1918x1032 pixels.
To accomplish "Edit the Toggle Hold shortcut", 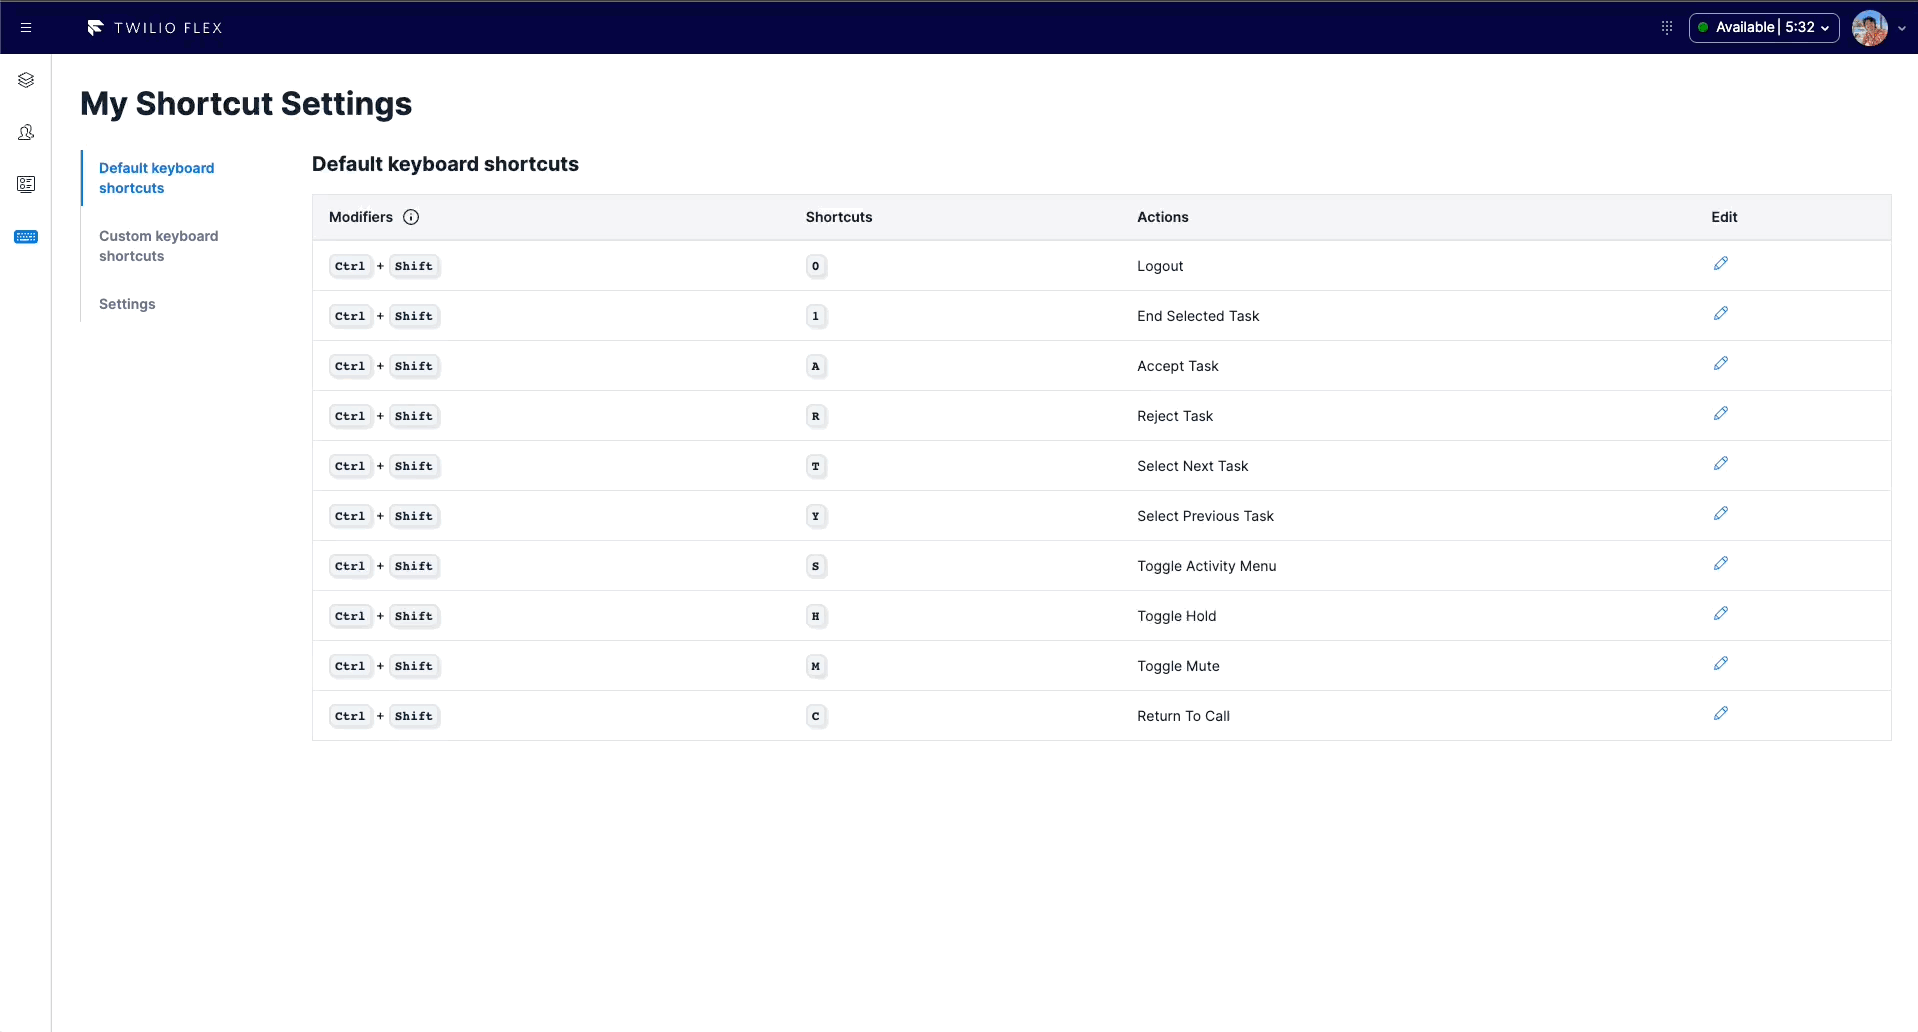I will [x=1720, y=614].
